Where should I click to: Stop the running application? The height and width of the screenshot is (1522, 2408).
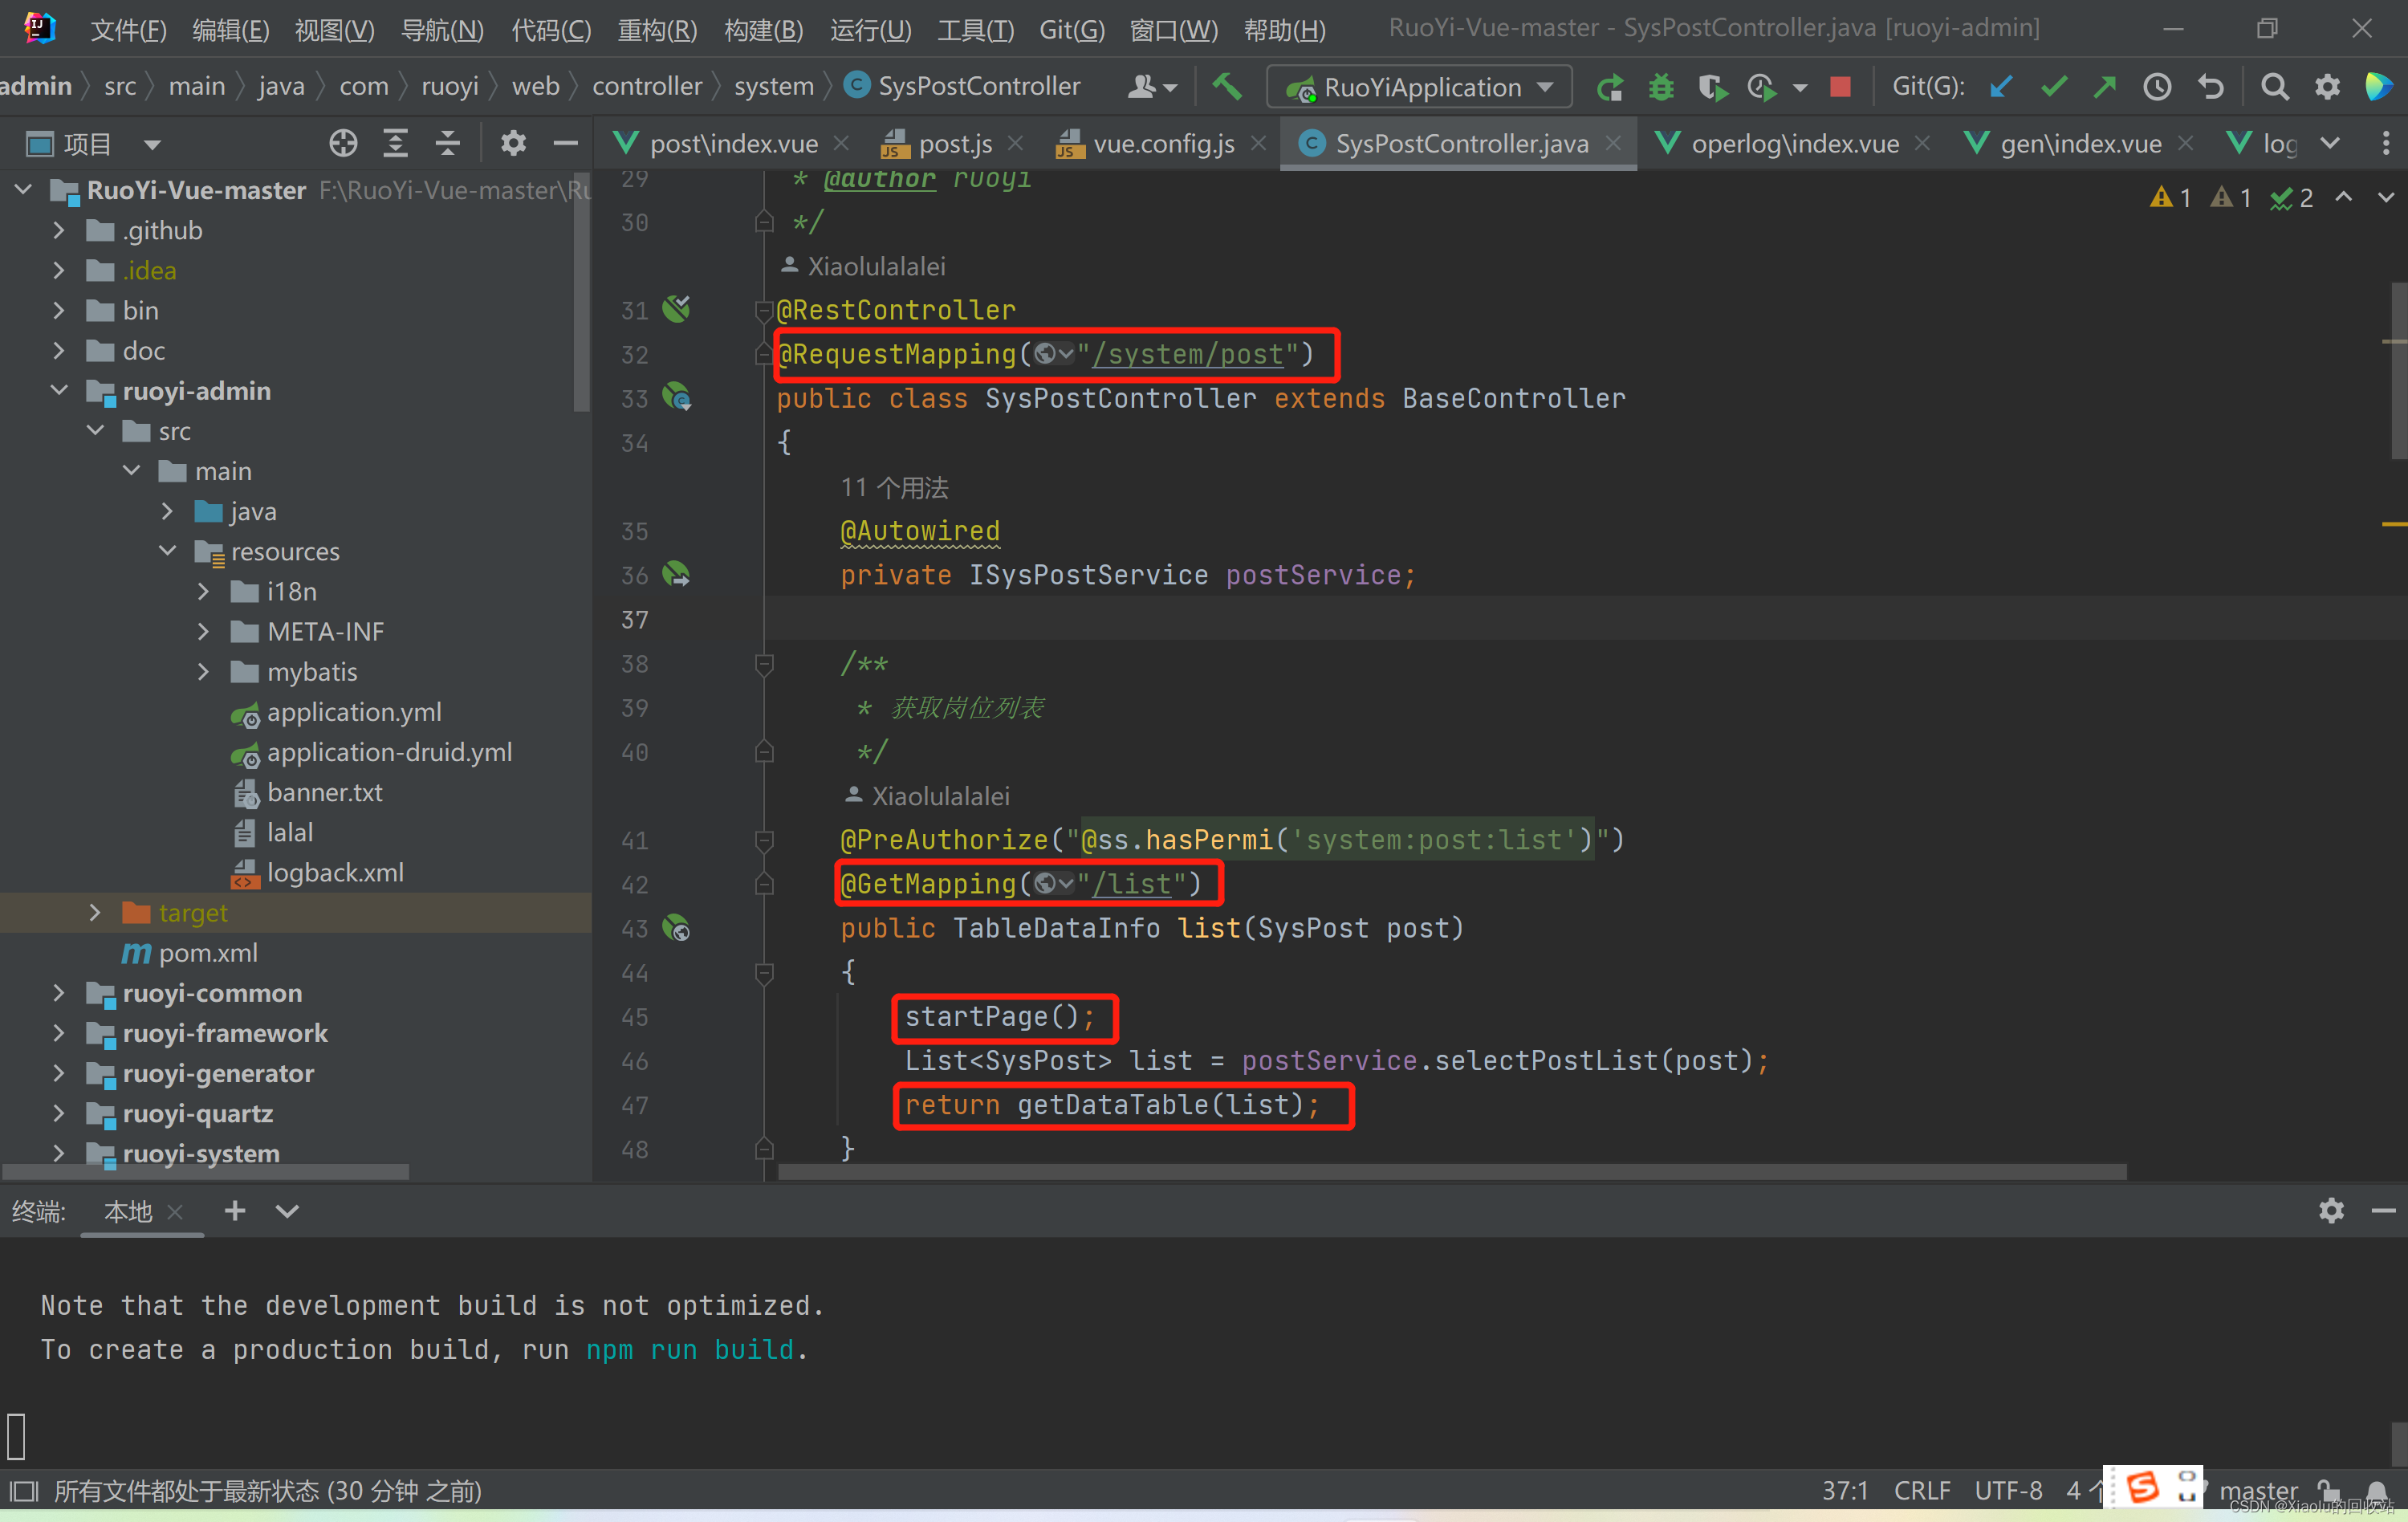tap(1840, 87)
